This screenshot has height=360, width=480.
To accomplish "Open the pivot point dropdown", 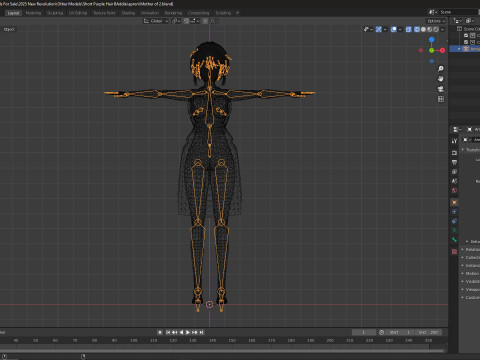I will point(176,21).
